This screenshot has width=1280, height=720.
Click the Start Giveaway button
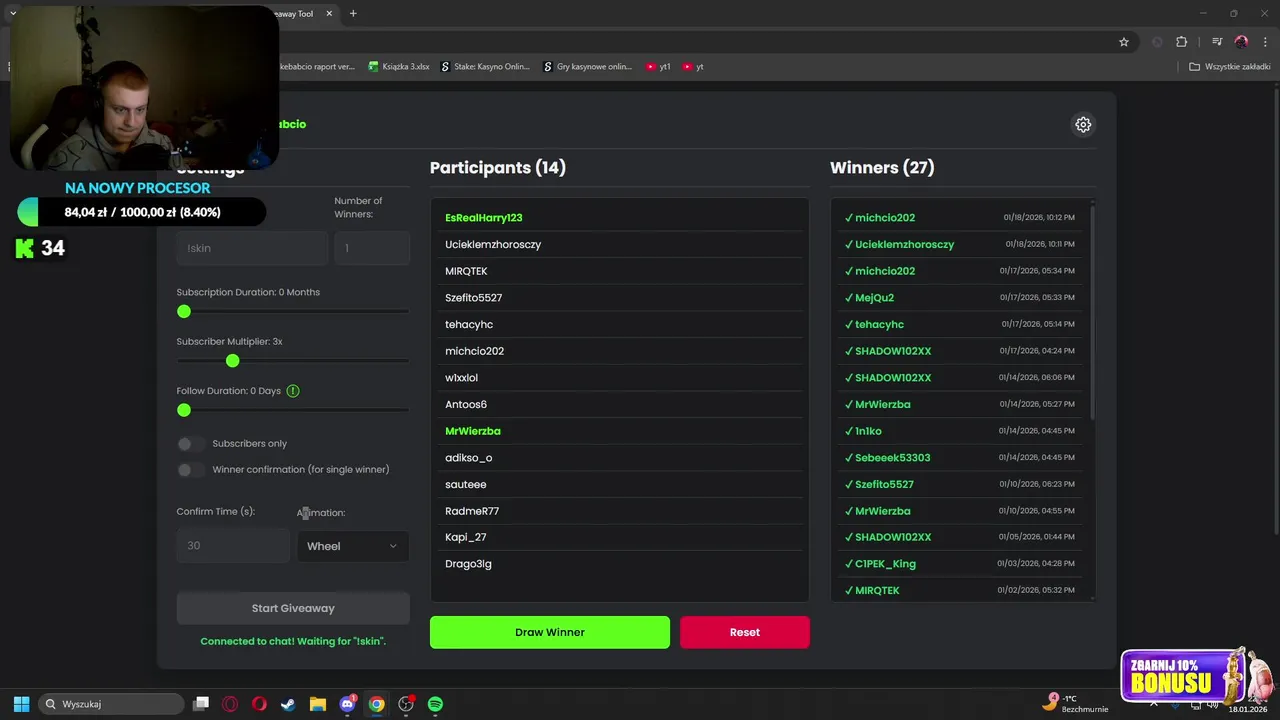293,608
